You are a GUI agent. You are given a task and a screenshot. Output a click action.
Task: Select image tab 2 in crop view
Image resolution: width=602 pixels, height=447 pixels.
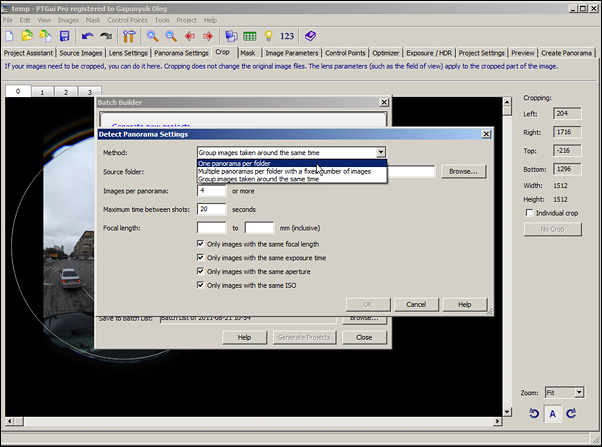coord(66,92)
